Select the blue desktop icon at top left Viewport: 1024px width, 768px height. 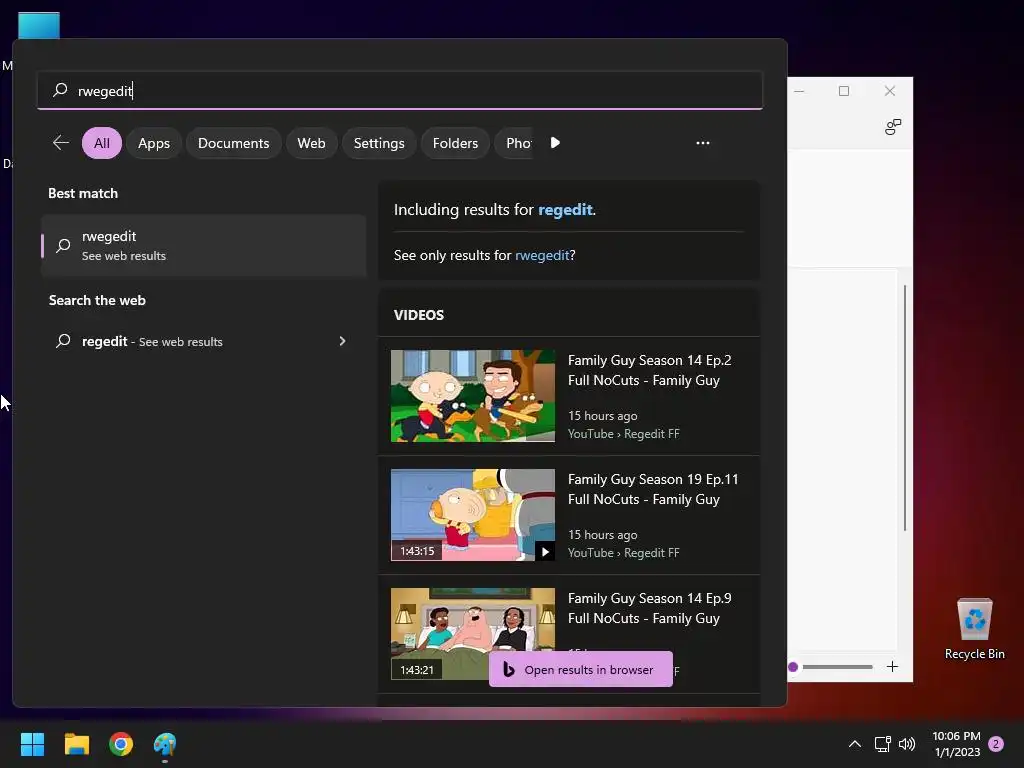click(x=39, y=26)
